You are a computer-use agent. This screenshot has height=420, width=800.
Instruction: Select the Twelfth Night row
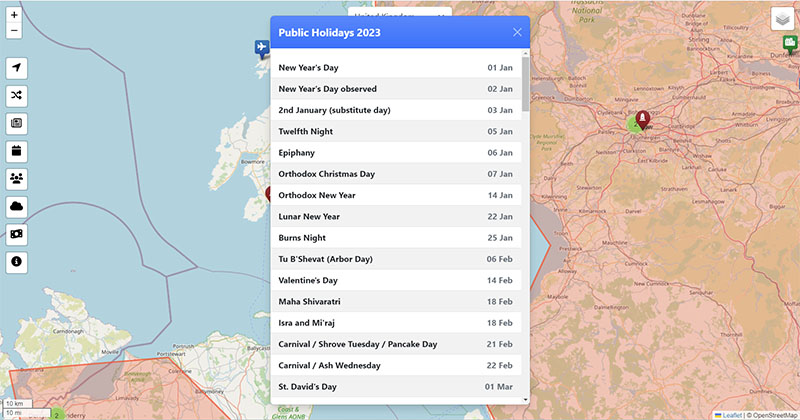click(396, 131)
